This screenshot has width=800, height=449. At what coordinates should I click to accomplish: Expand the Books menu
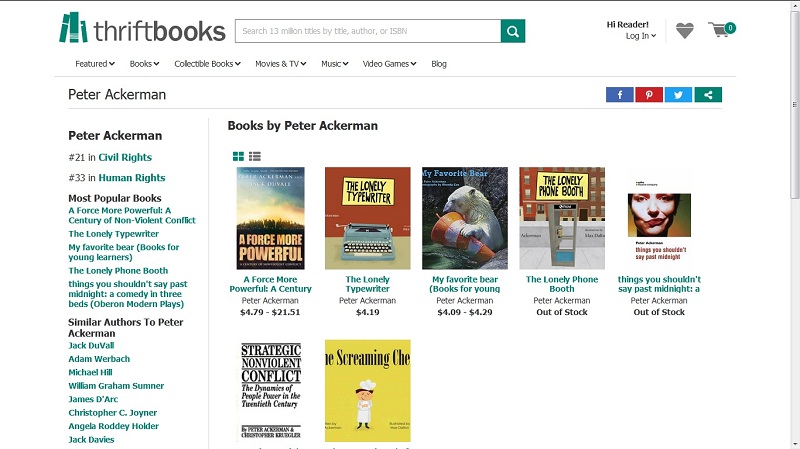(x=144, y=64)
